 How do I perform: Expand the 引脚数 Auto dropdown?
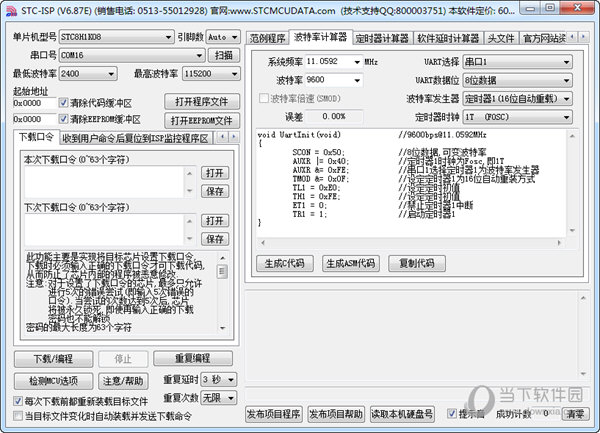[x=223, y=37]
